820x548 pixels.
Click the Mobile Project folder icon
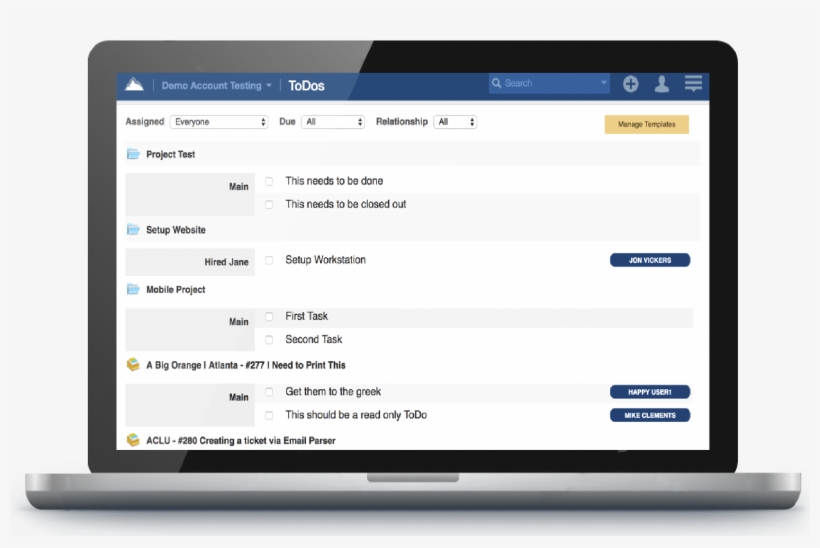(x=133, y=290)
